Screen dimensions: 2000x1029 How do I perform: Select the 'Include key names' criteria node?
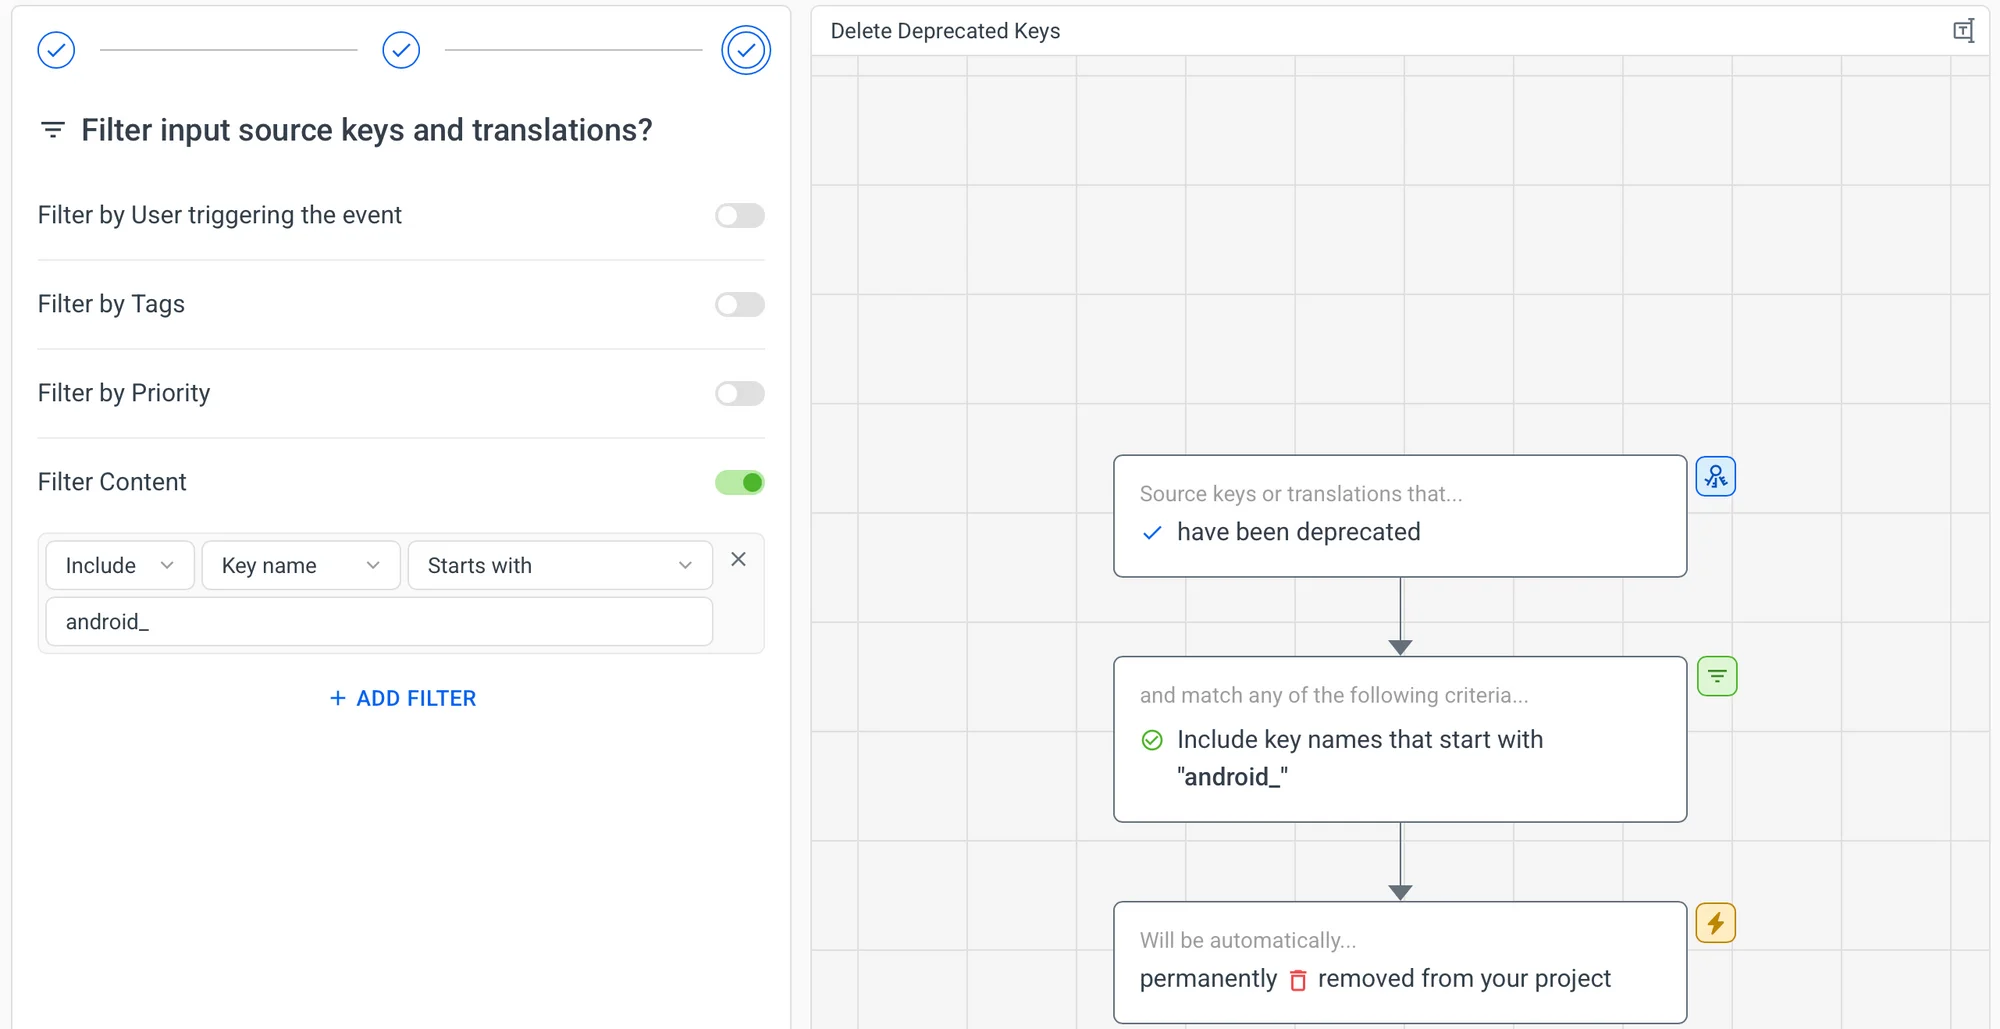pyautogui.click(x=1400, y=740)
